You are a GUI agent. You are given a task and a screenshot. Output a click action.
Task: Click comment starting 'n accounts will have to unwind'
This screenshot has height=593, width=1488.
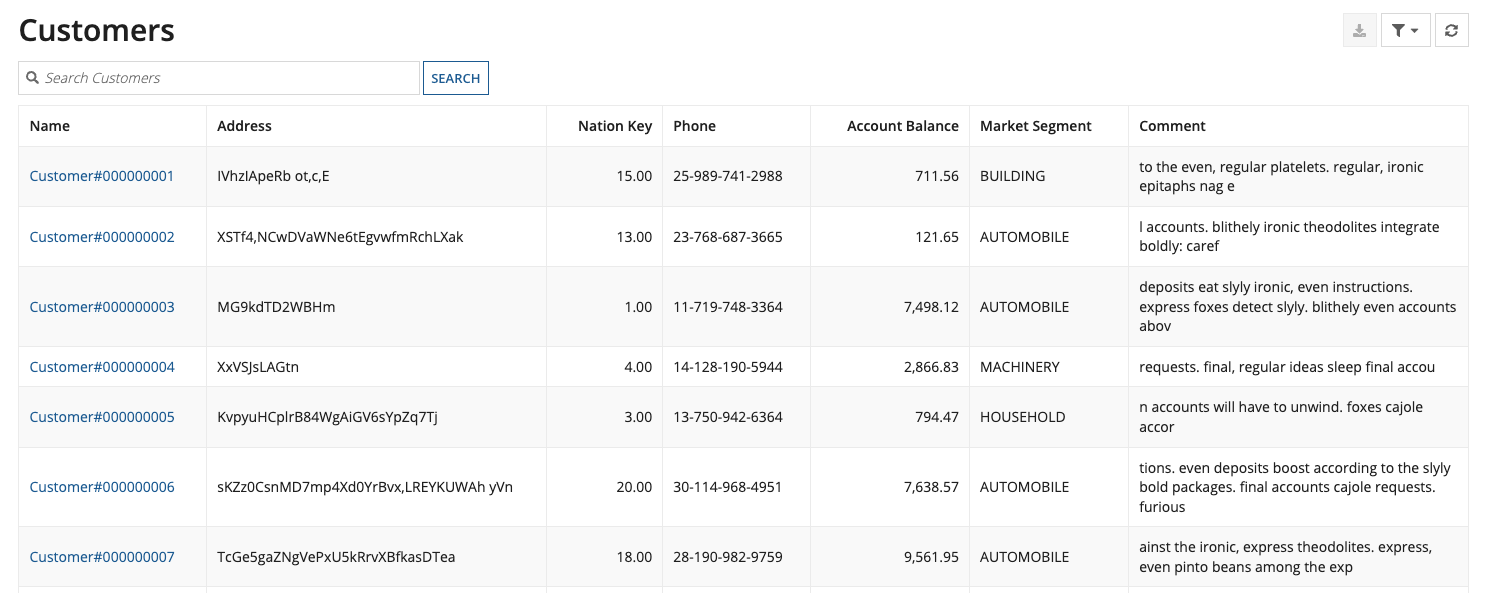point(1281,417)
